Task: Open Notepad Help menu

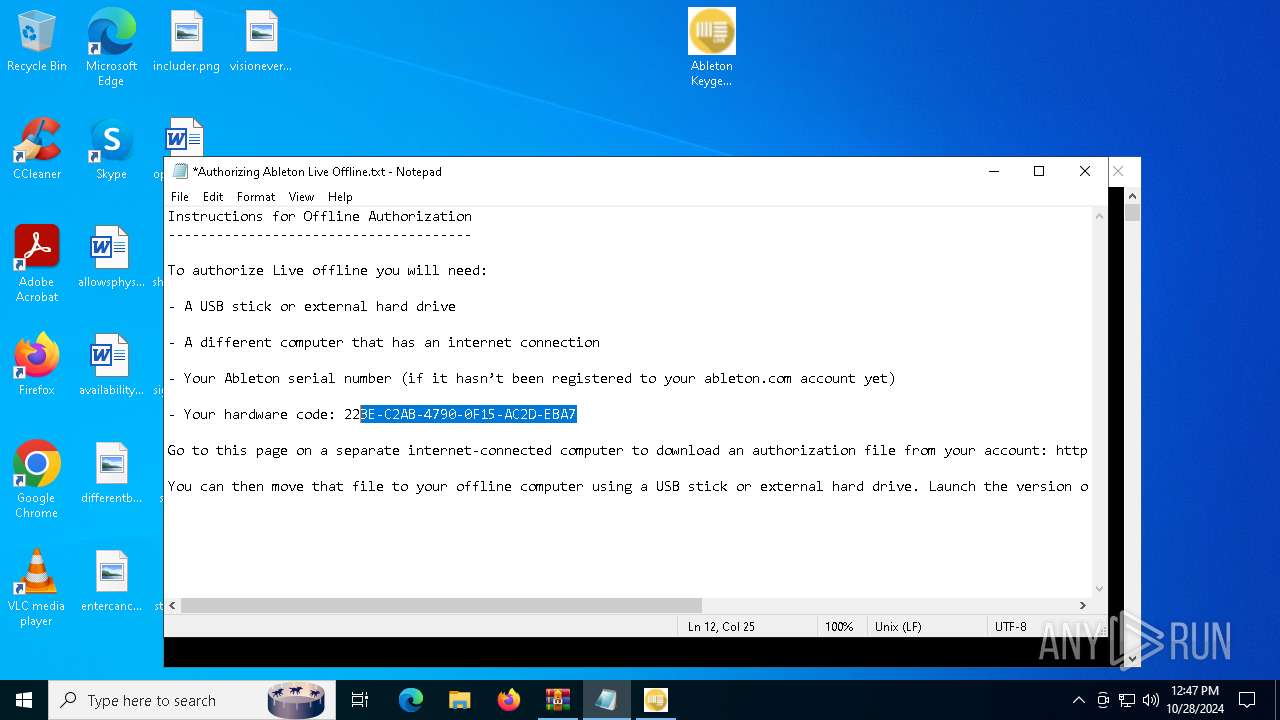Action: pyautogui.click(x=340, y=197)
